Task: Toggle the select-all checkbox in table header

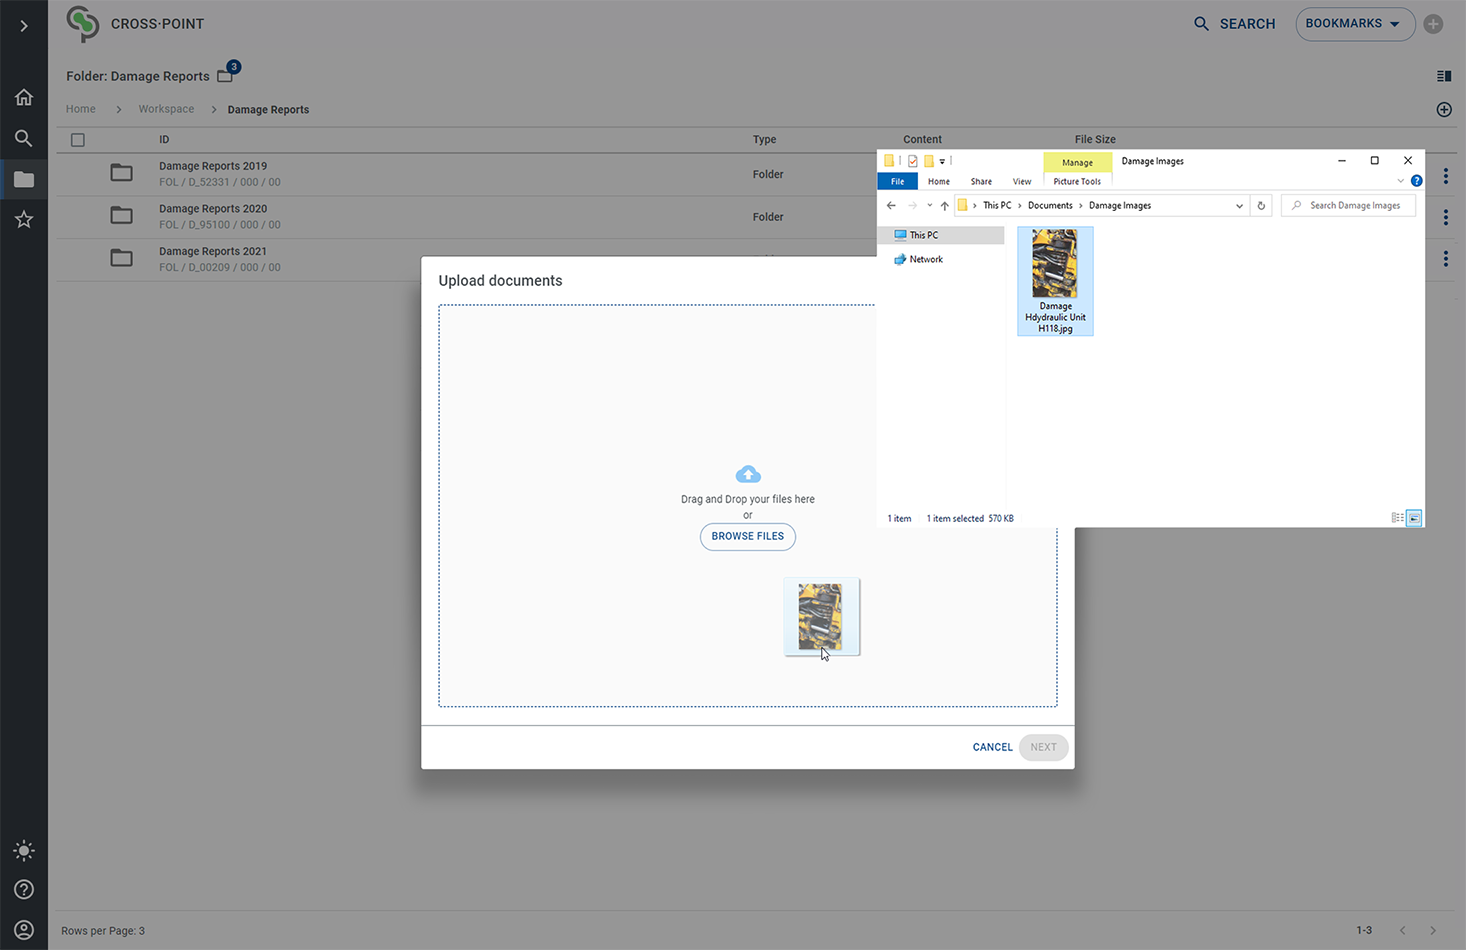Action: [78, 140]
